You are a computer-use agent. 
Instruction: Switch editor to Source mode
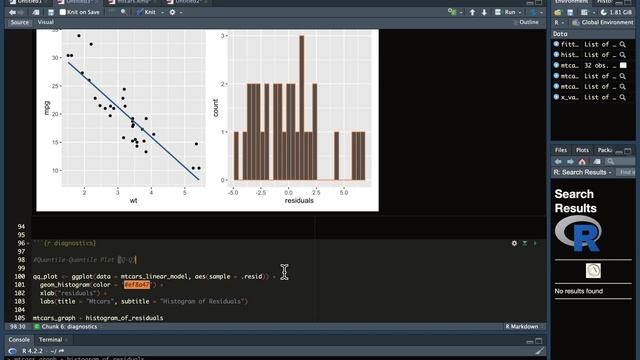20,22
